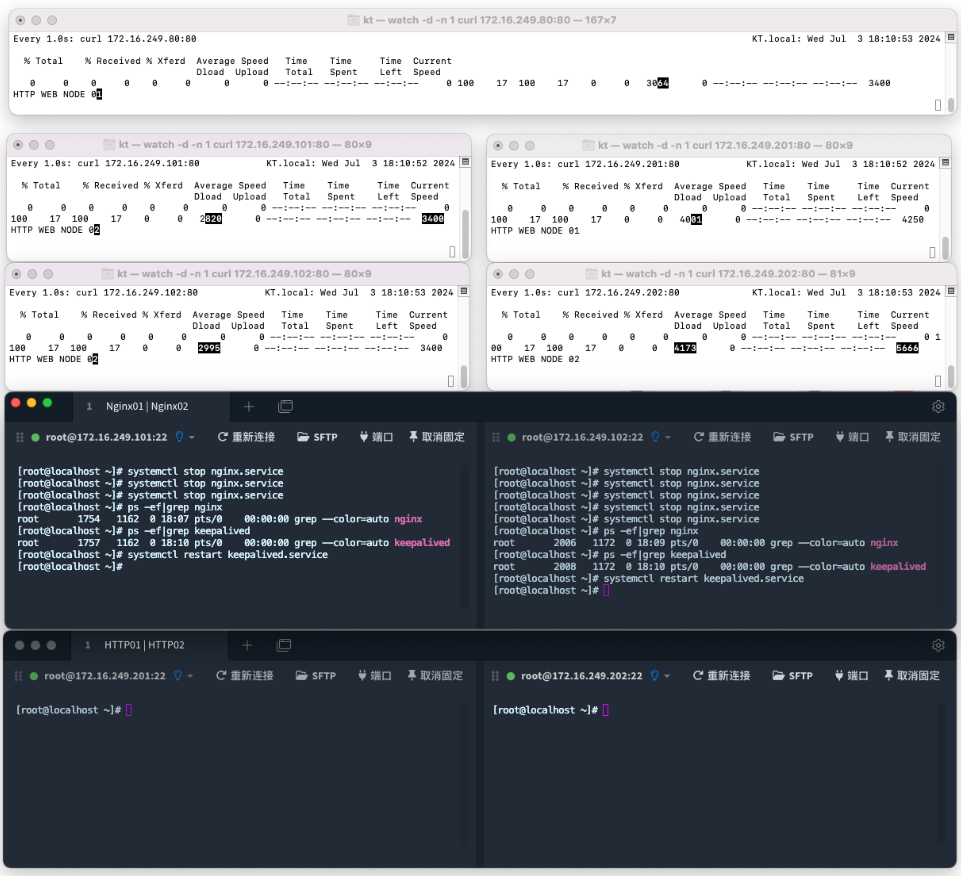Add new tab in HTTP01 | HTTP02 window
961x876 pixels.
(247, 645)
